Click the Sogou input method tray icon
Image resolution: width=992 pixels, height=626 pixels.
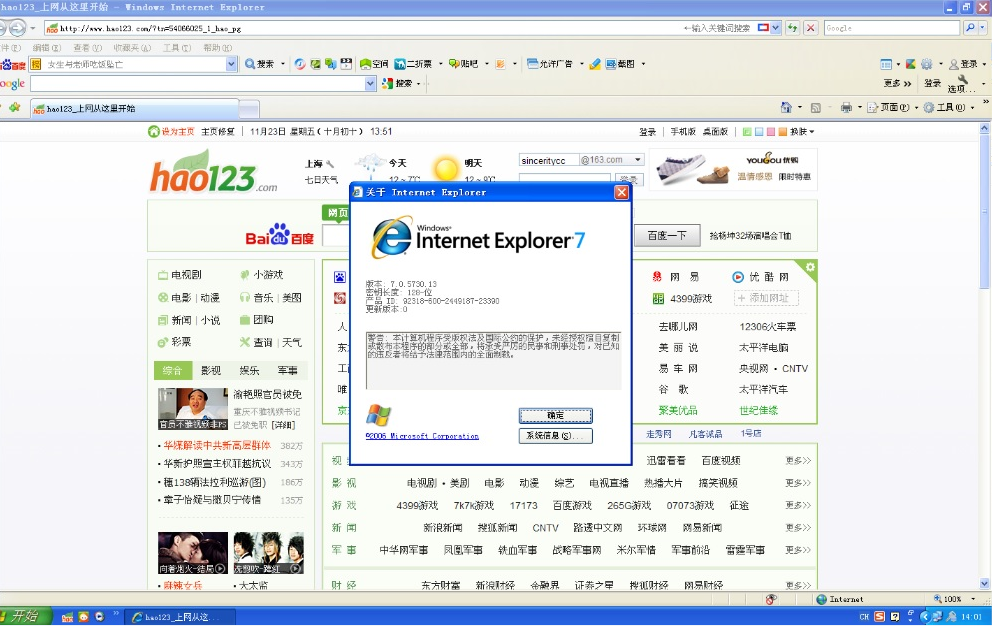(x=880, y=616)
